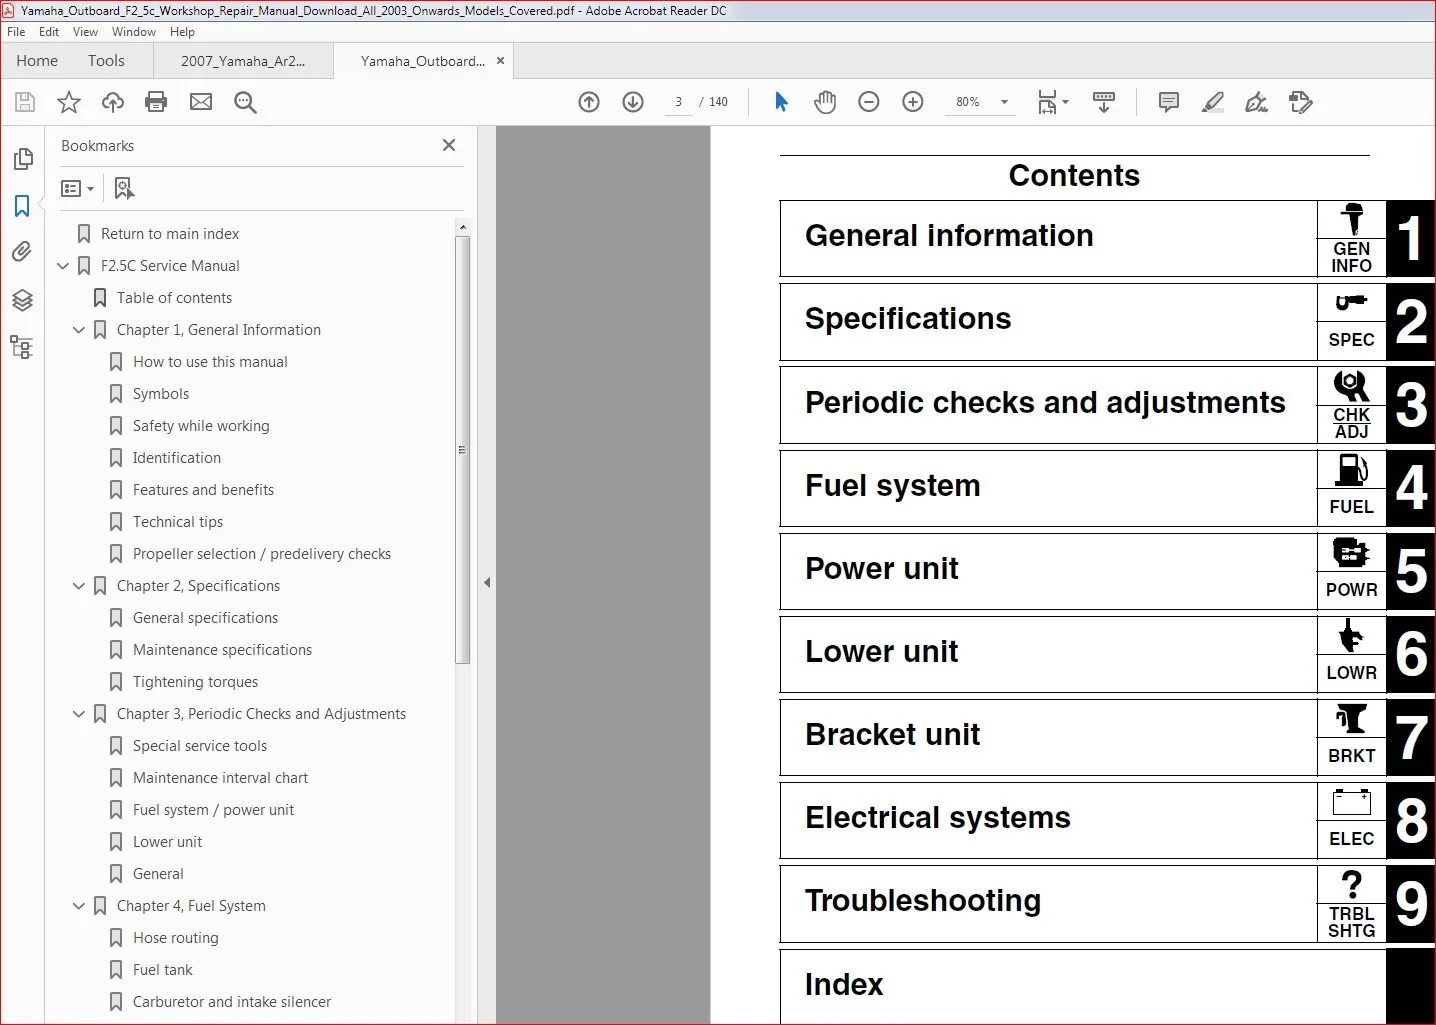This screenshot has width=1436, height=1025.
Task: Show the Page Thumbnails panel
Action: point(22,159)
